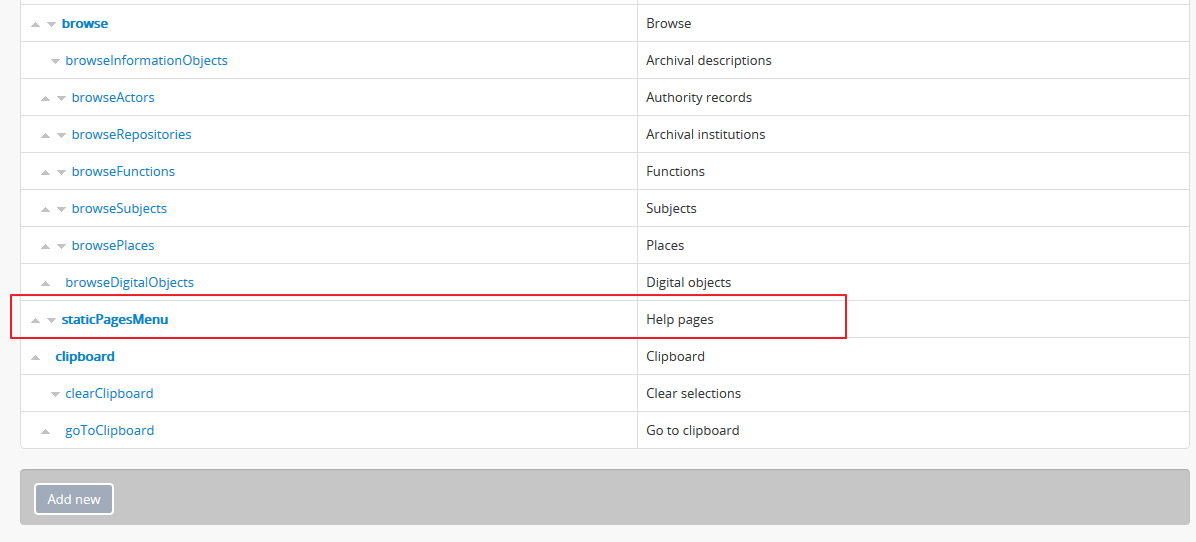Edit the browseDigitalObjects menu entry

(x=129, y=283)
